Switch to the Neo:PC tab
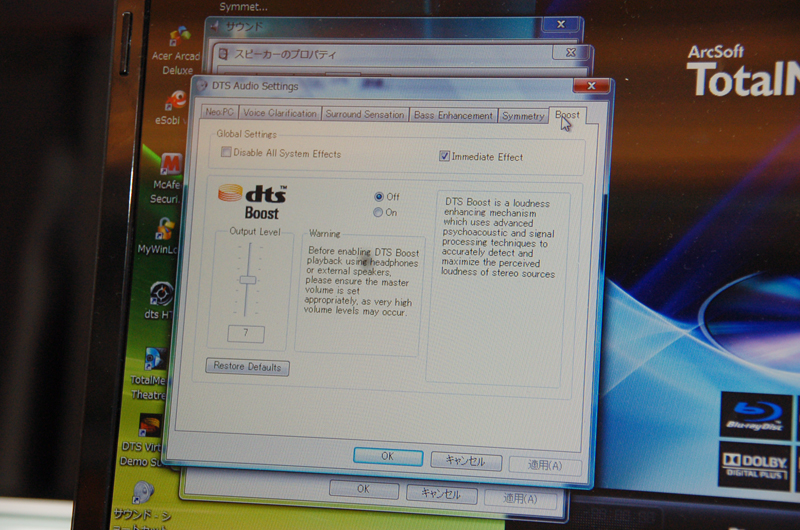The height and width of the screenshot is (530, 800). click(x=219, y=114)
